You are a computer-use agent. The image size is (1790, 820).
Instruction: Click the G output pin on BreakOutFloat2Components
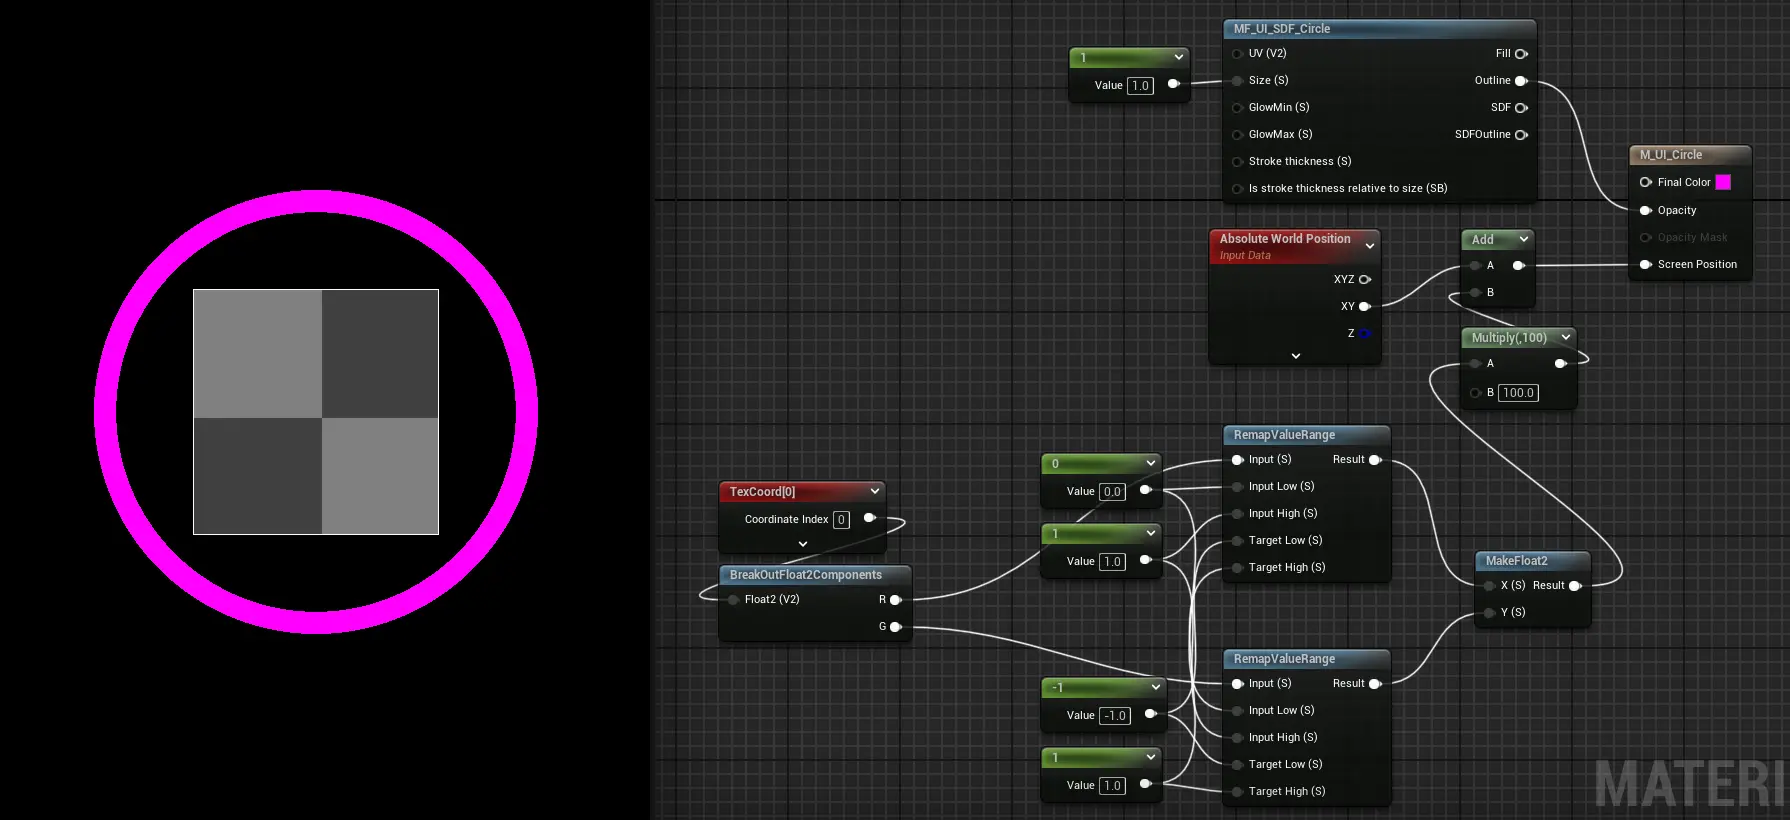coord(896,627)
